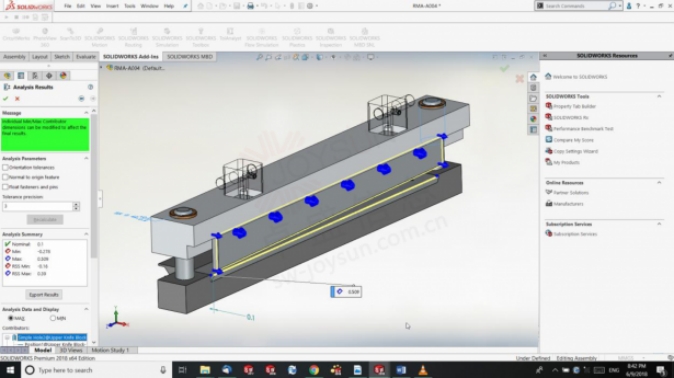Open the Analysis Results help icon
The image size is (674, 378).
coord(90,87)
